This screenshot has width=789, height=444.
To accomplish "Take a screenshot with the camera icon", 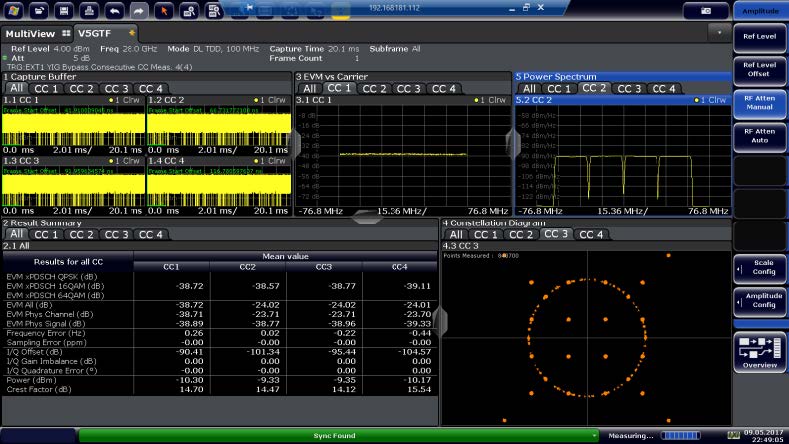I will coord(706,10).
